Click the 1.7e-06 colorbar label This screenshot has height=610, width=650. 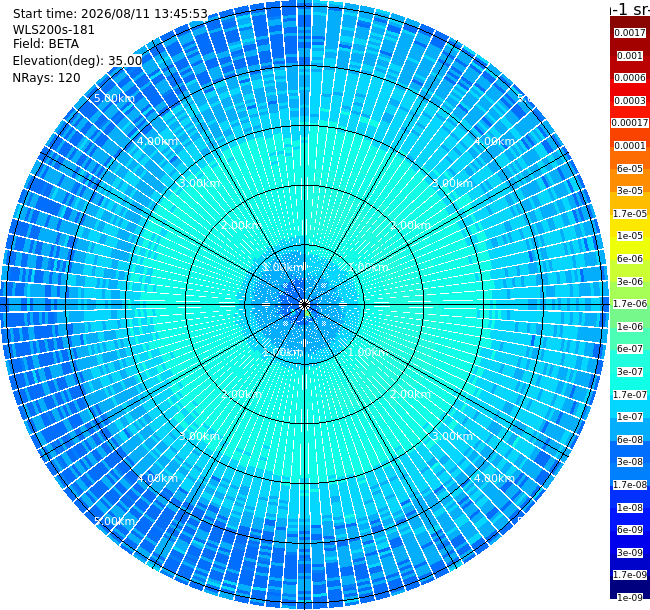[x=630, y=304]
